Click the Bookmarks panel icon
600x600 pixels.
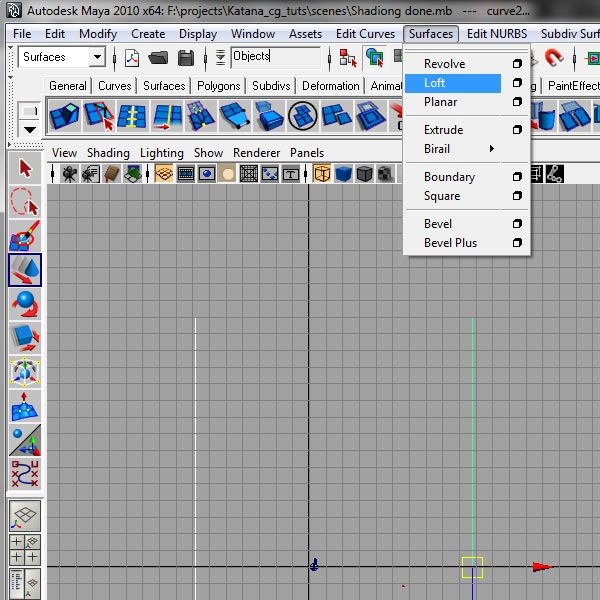[112, 174]
